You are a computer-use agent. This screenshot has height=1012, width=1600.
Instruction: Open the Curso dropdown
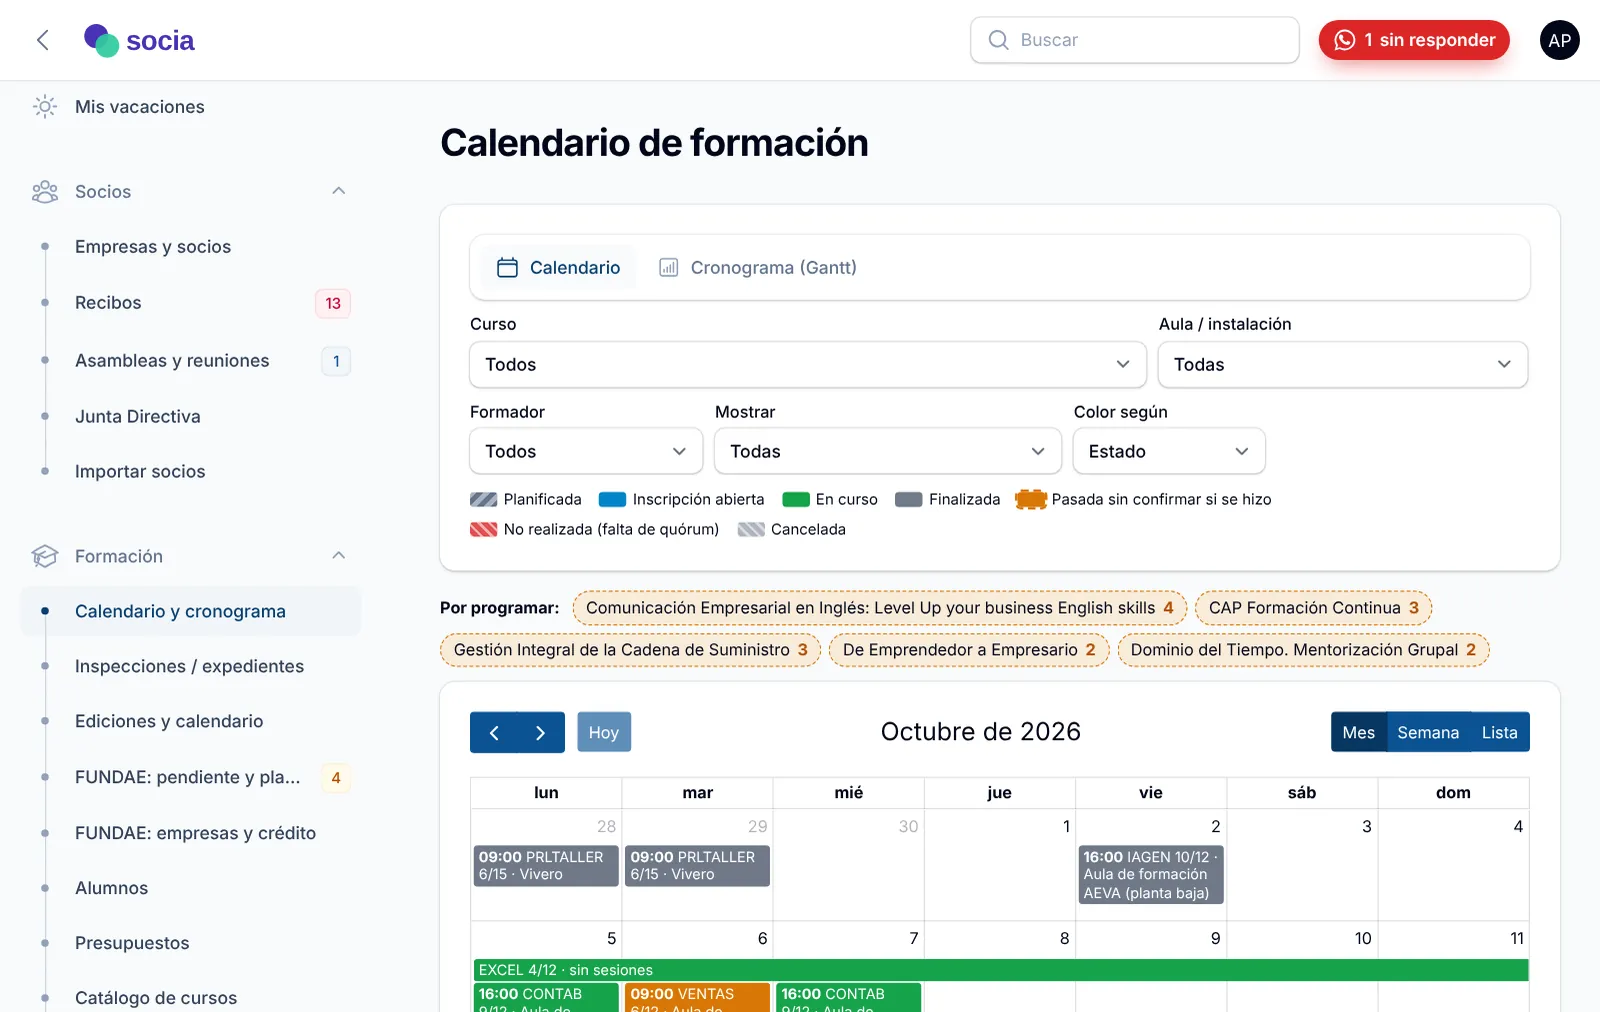[x=808, y=364]
